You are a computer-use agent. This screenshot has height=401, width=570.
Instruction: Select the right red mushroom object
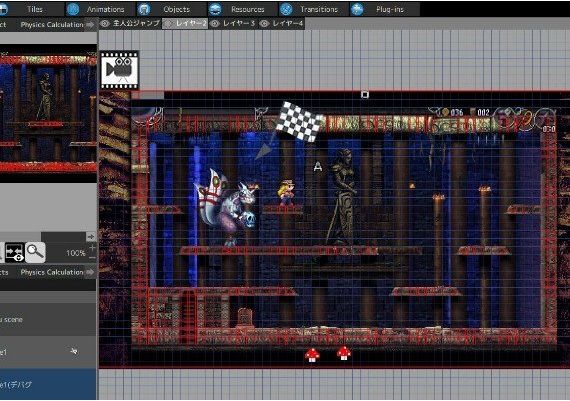coord(344,353)
